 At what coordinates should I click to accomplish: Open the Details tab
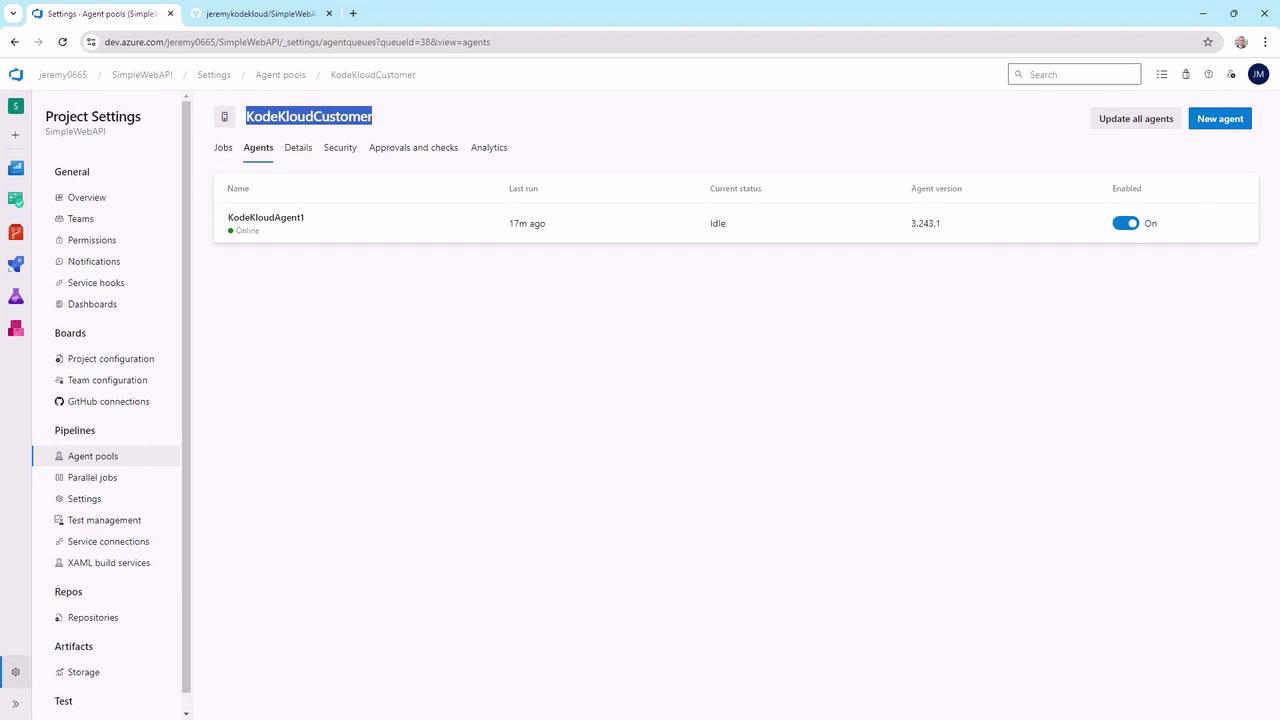click(298, 148)
